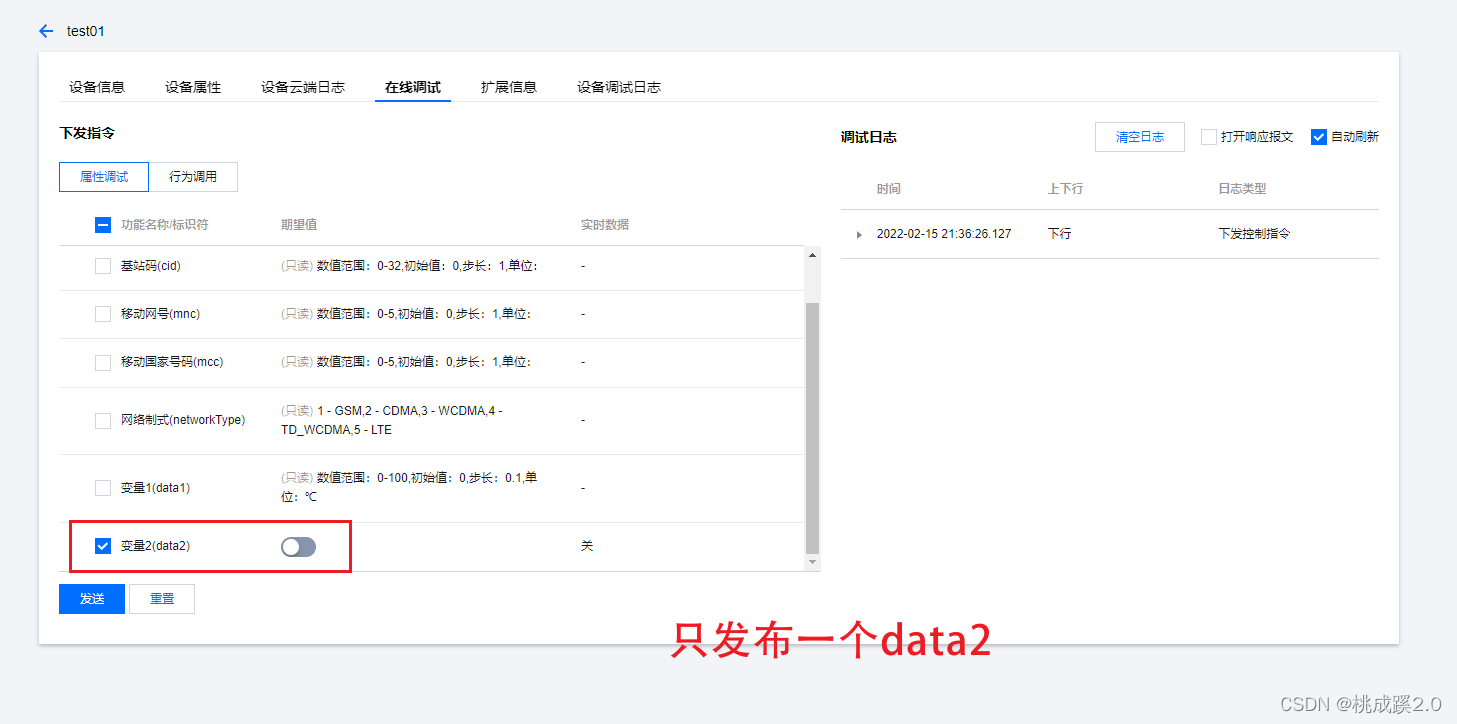Click the select-all checkbox in table header
This screenshot has width=1457, height=724.
[x=102, y=224]
